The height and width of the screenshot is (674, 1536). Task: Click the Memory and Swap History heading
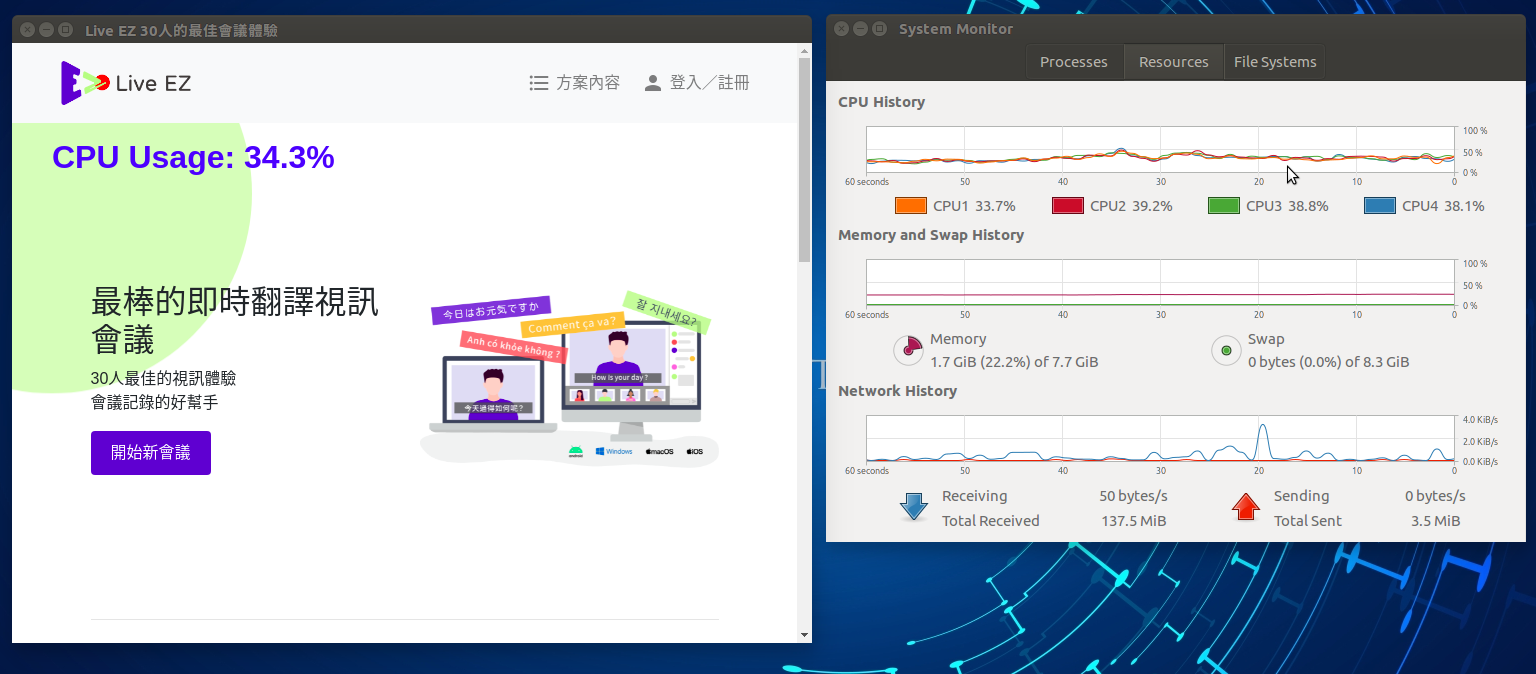pos(931,235)
